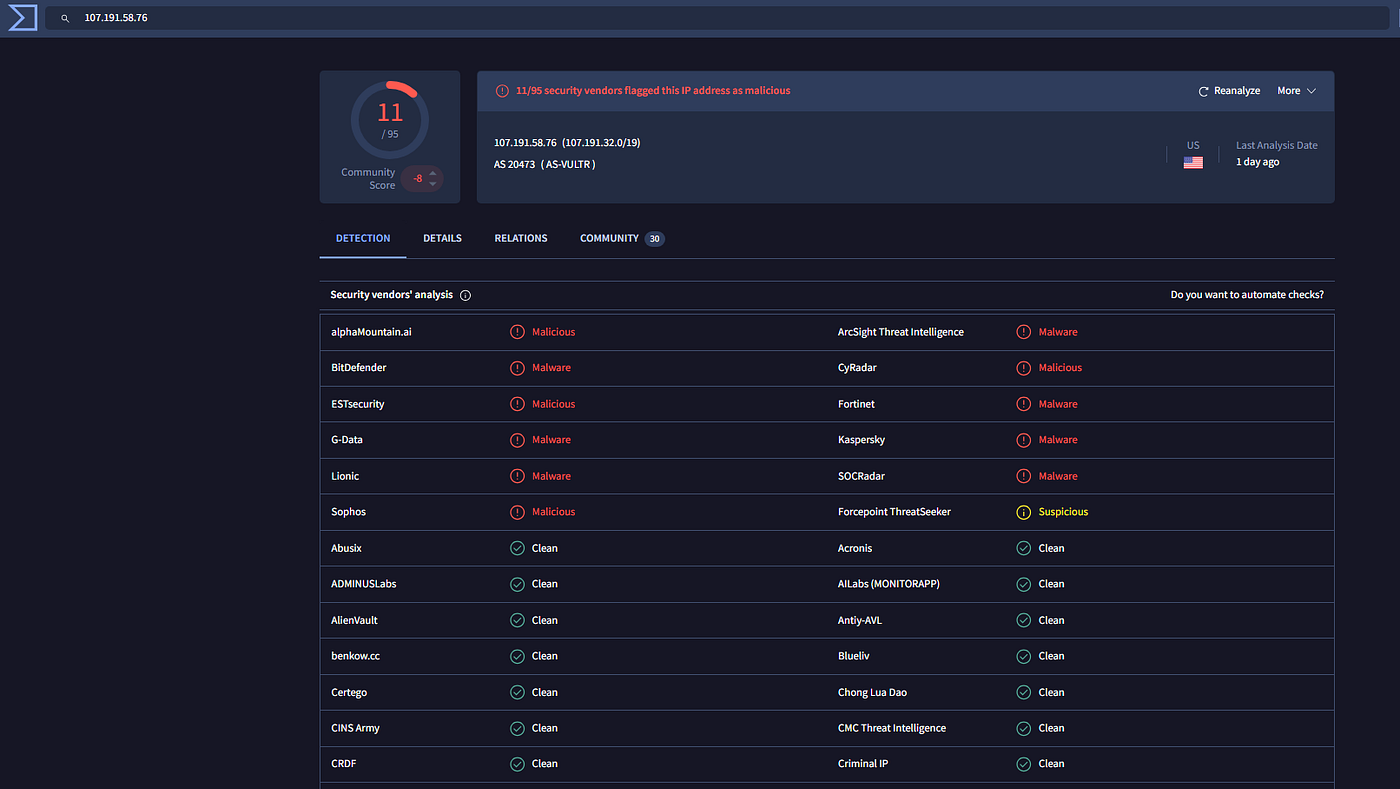Click "Do you want to automate checks?" link
1400x789 pixels.
pos(1247,295)
